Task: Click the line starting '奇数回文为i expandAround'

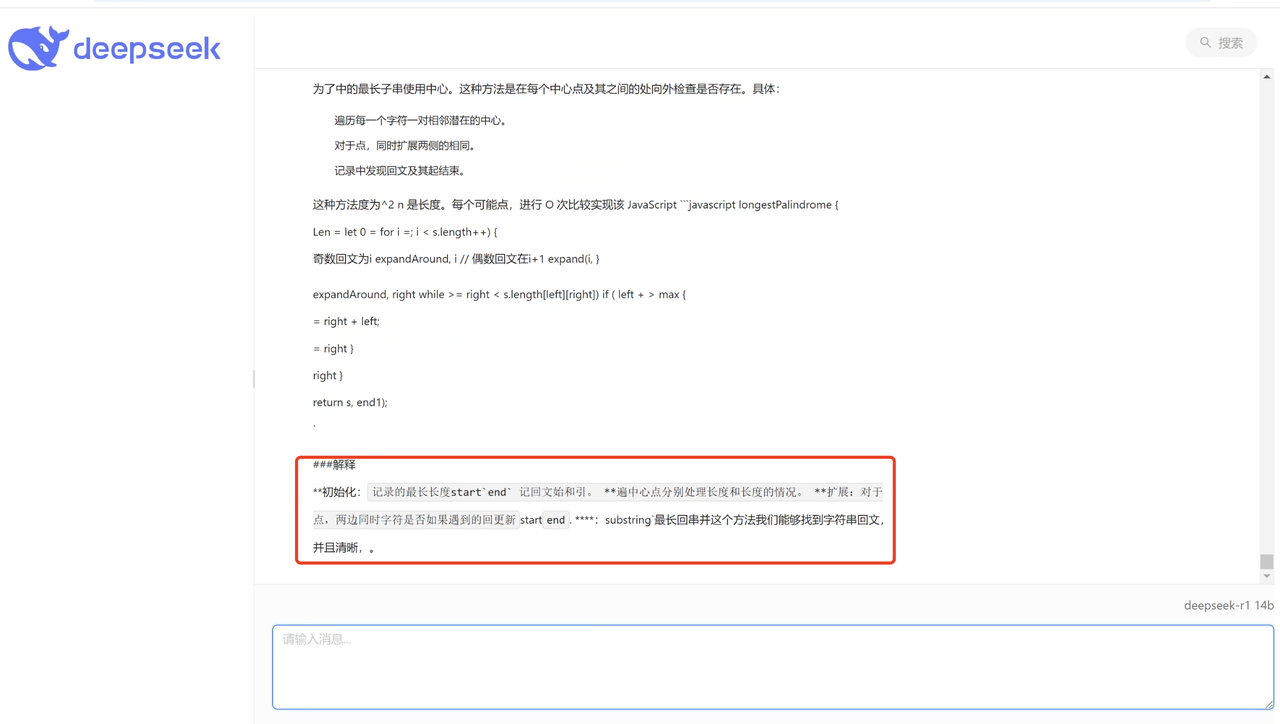Action: click(456, 259)
